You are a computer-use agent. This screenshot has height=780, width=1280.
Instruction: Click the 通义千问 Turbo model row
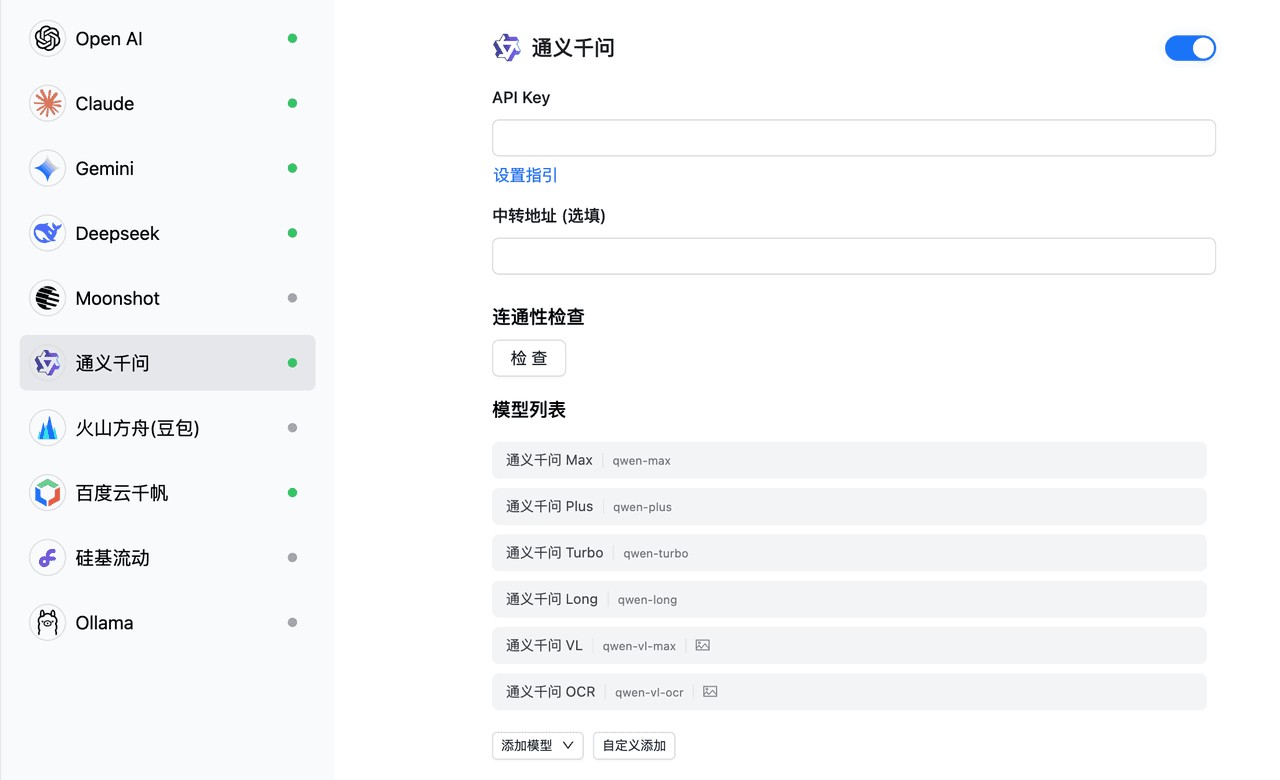[x=849, y=553]
